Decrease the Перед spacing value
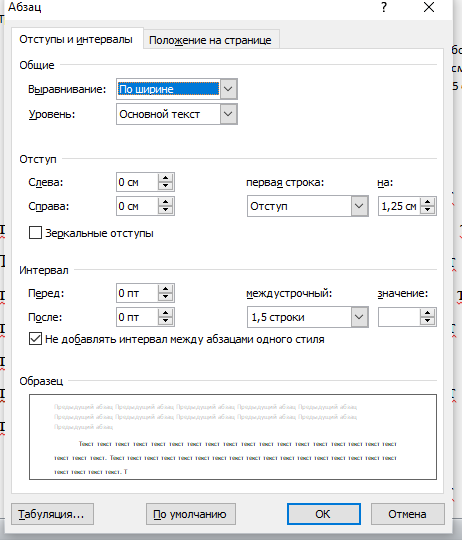The height and width of the screenshot is (540, 462). point(166,297)
